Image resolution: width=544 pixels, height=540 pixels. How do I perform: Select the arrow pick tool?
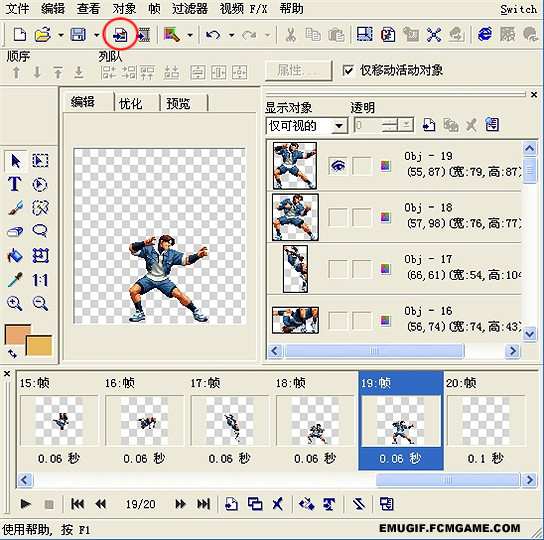(x=15, y=161)
